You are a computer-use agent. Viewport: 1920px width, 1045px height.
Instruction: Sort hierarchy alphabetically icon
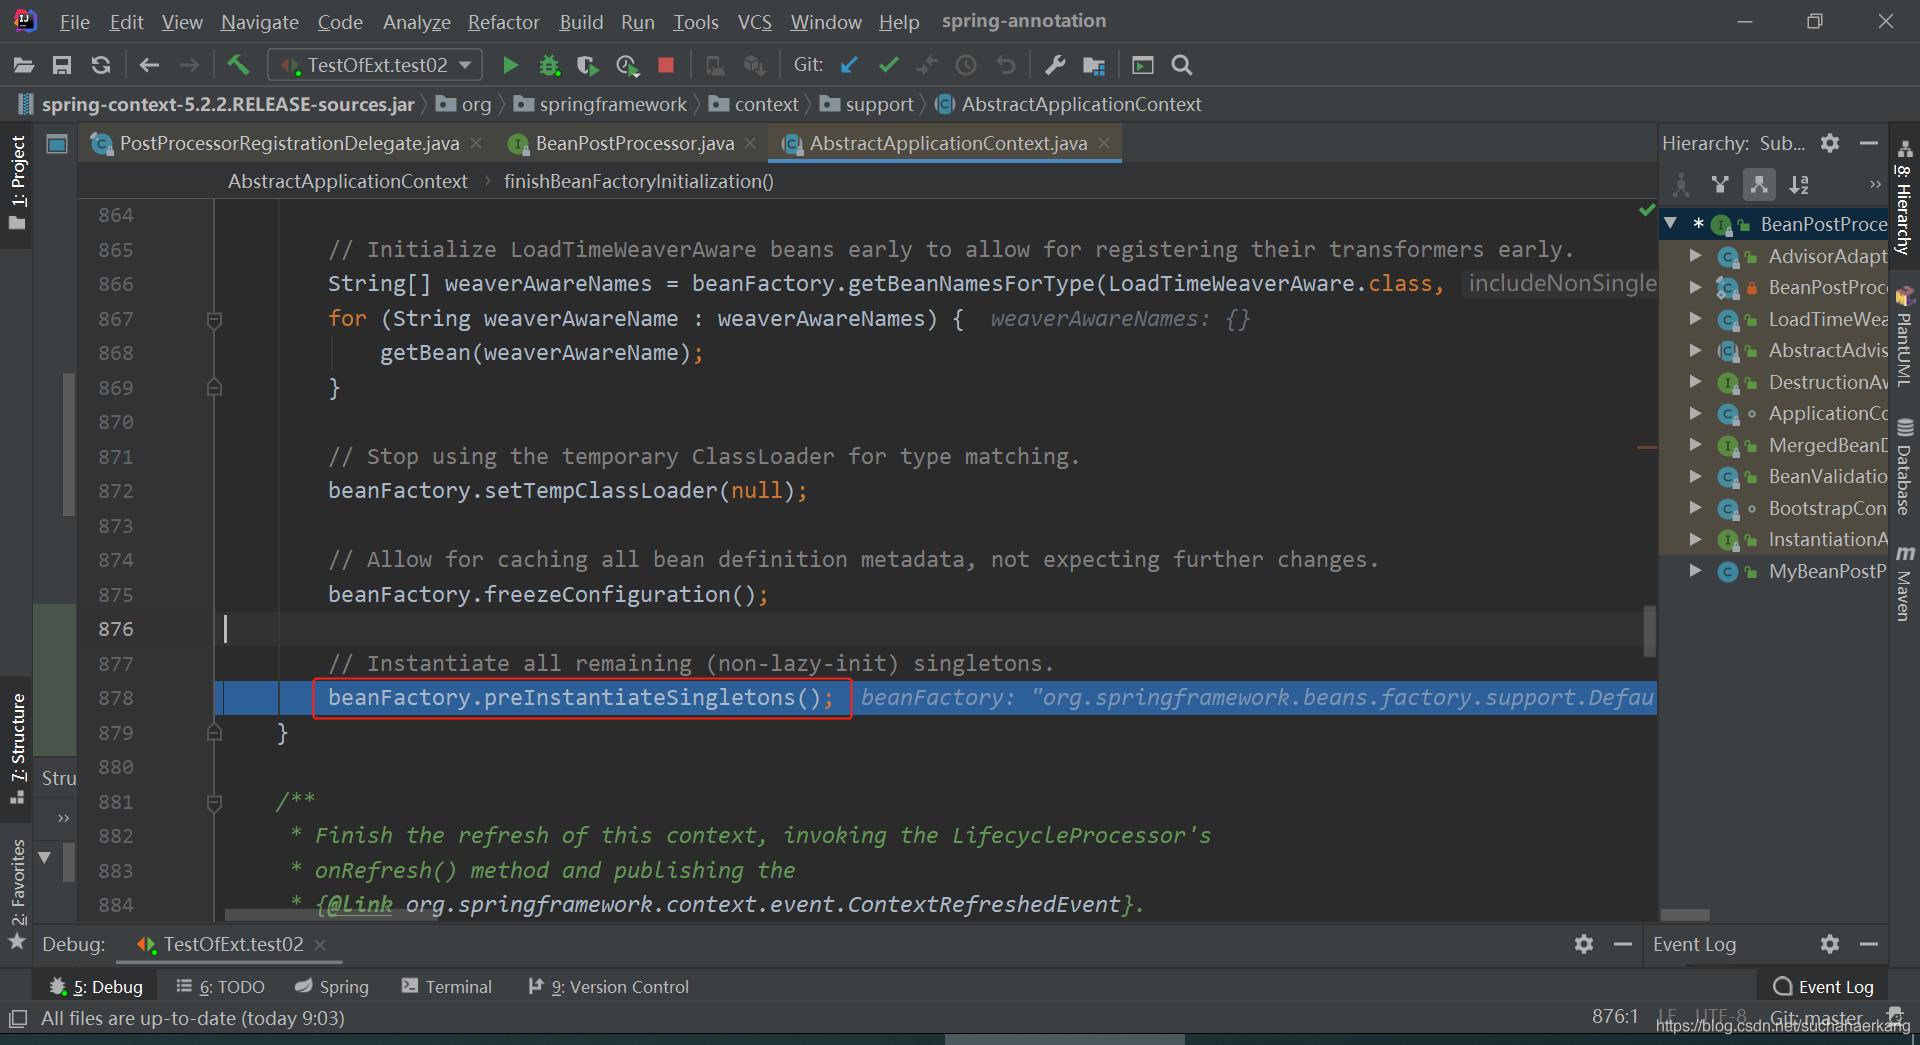tap(1799, 184)
